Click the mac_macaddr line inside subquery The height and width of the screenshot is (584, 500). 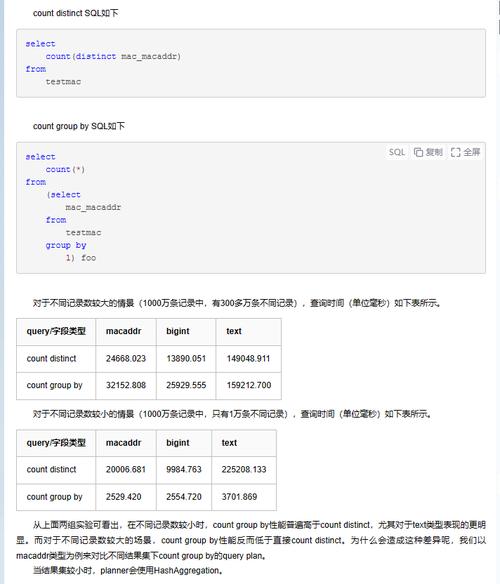point(93,207)
